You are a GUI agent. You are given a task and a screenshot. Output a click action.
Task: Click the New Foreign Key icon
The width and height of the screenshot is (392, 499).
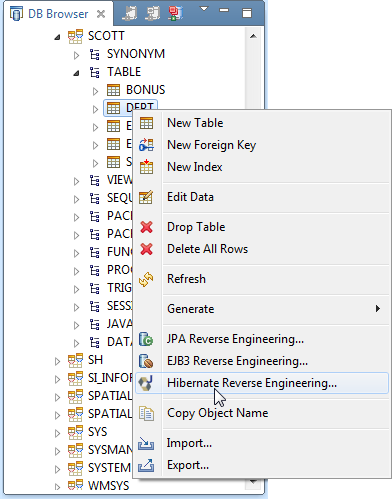pyautogui.click(x=146, y=145)
